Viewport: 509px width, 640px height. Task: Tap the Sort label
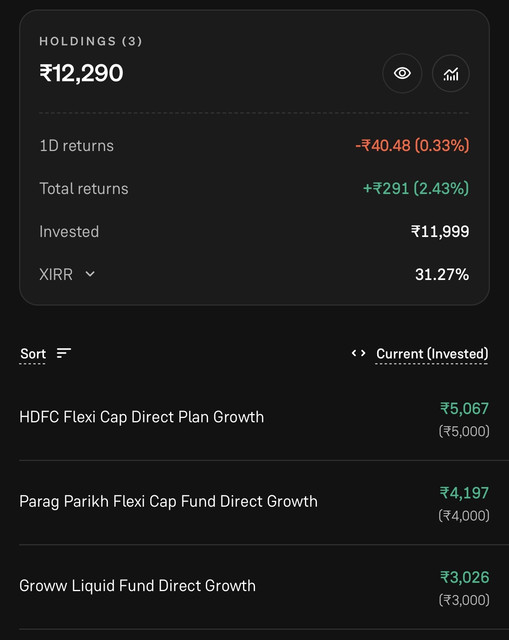[x=33, y=353]
